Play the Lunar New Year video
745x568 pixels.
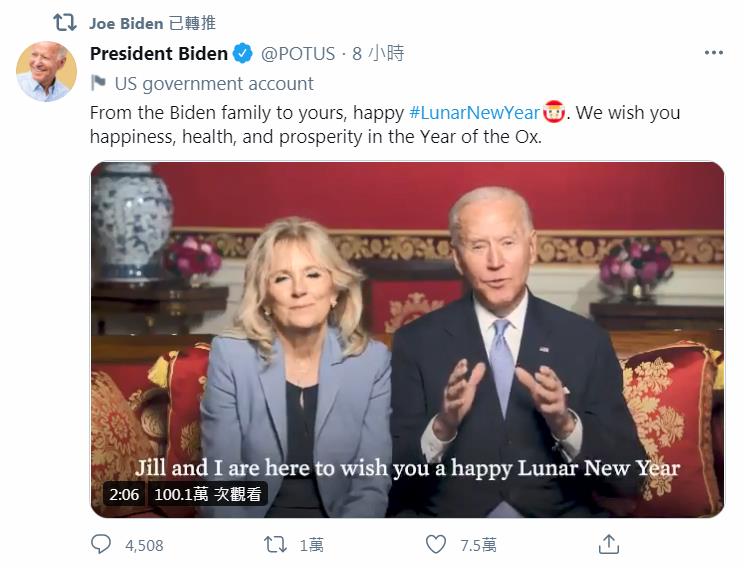pyautogui.click(x=407, y=338)
